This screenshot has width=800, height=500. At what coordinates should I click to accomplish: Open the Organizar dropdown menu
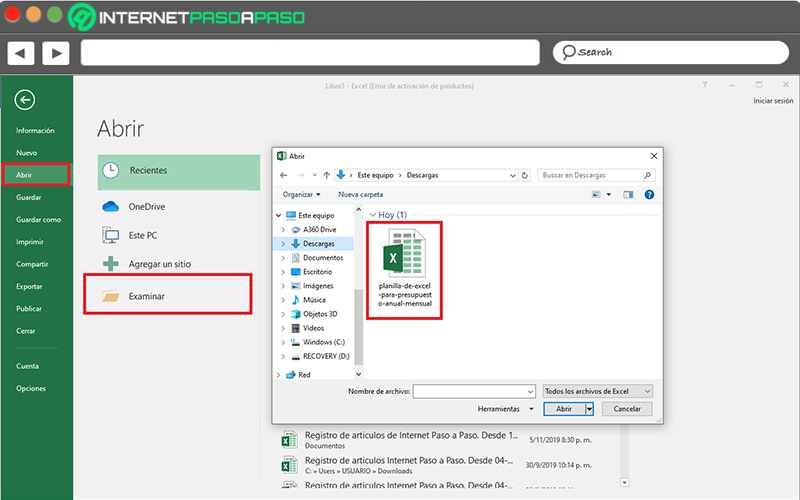302,194
